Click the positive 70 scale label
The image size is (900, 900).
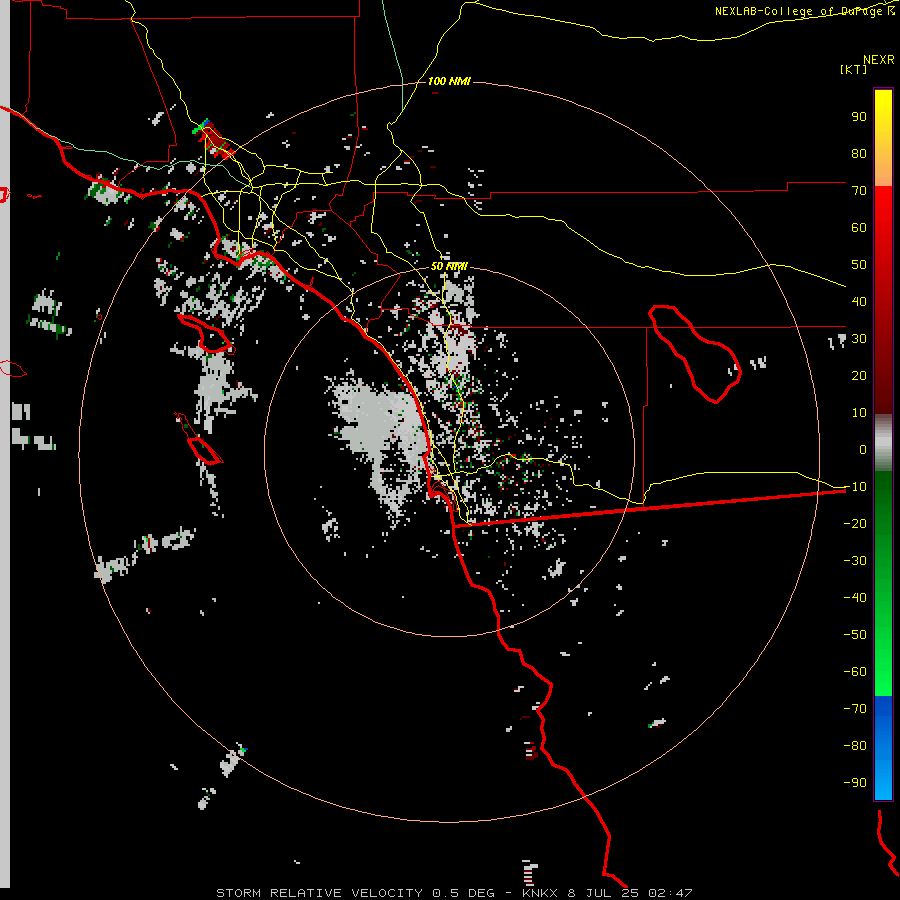(x=859, y=191)
